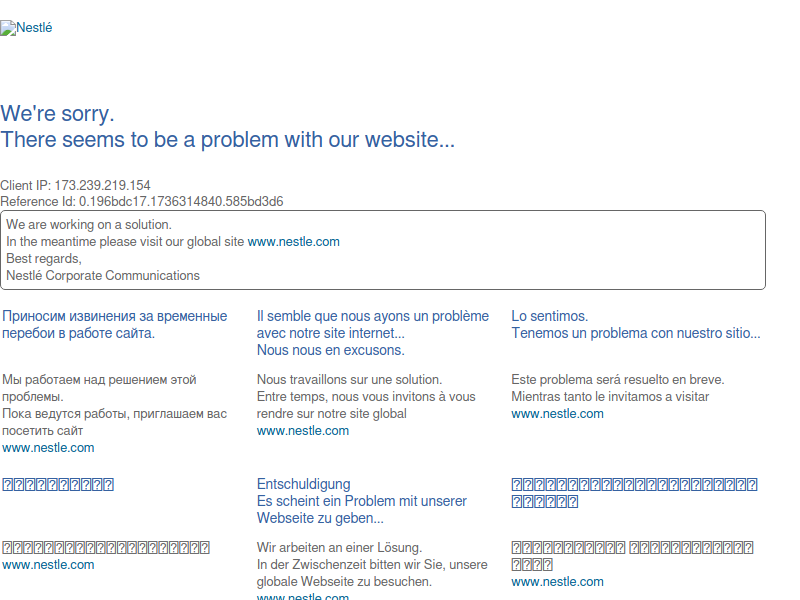
Task: Open www.nestle.com link under Russian text
Action: pos(48,448)
